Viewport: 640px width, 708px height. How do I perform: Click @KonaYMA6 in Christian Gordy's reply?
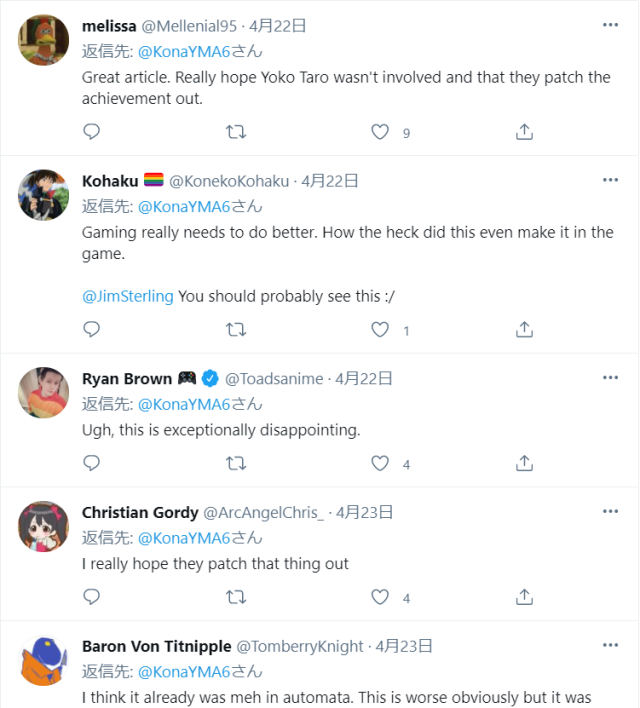[184, 538]
